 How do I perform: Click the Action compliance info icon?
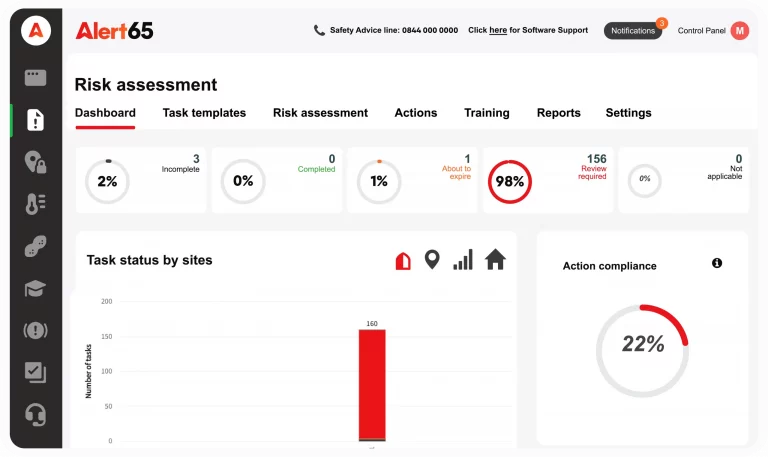[717, 263]
